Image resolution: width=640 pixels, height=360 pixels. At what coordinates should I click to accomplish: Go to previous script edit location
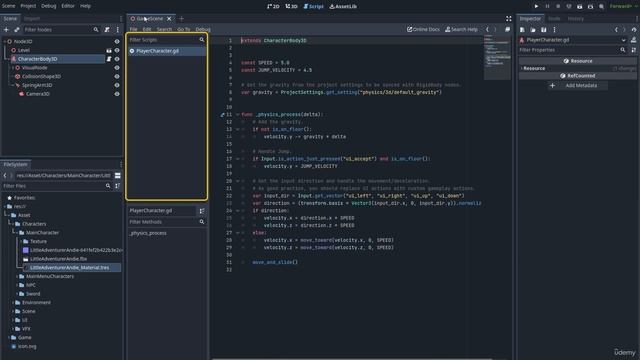(487, 29)
